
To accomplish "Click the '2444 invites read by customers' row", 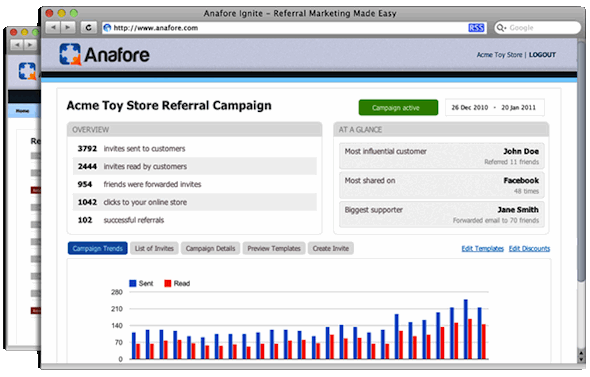I will [x=195, y=166].
